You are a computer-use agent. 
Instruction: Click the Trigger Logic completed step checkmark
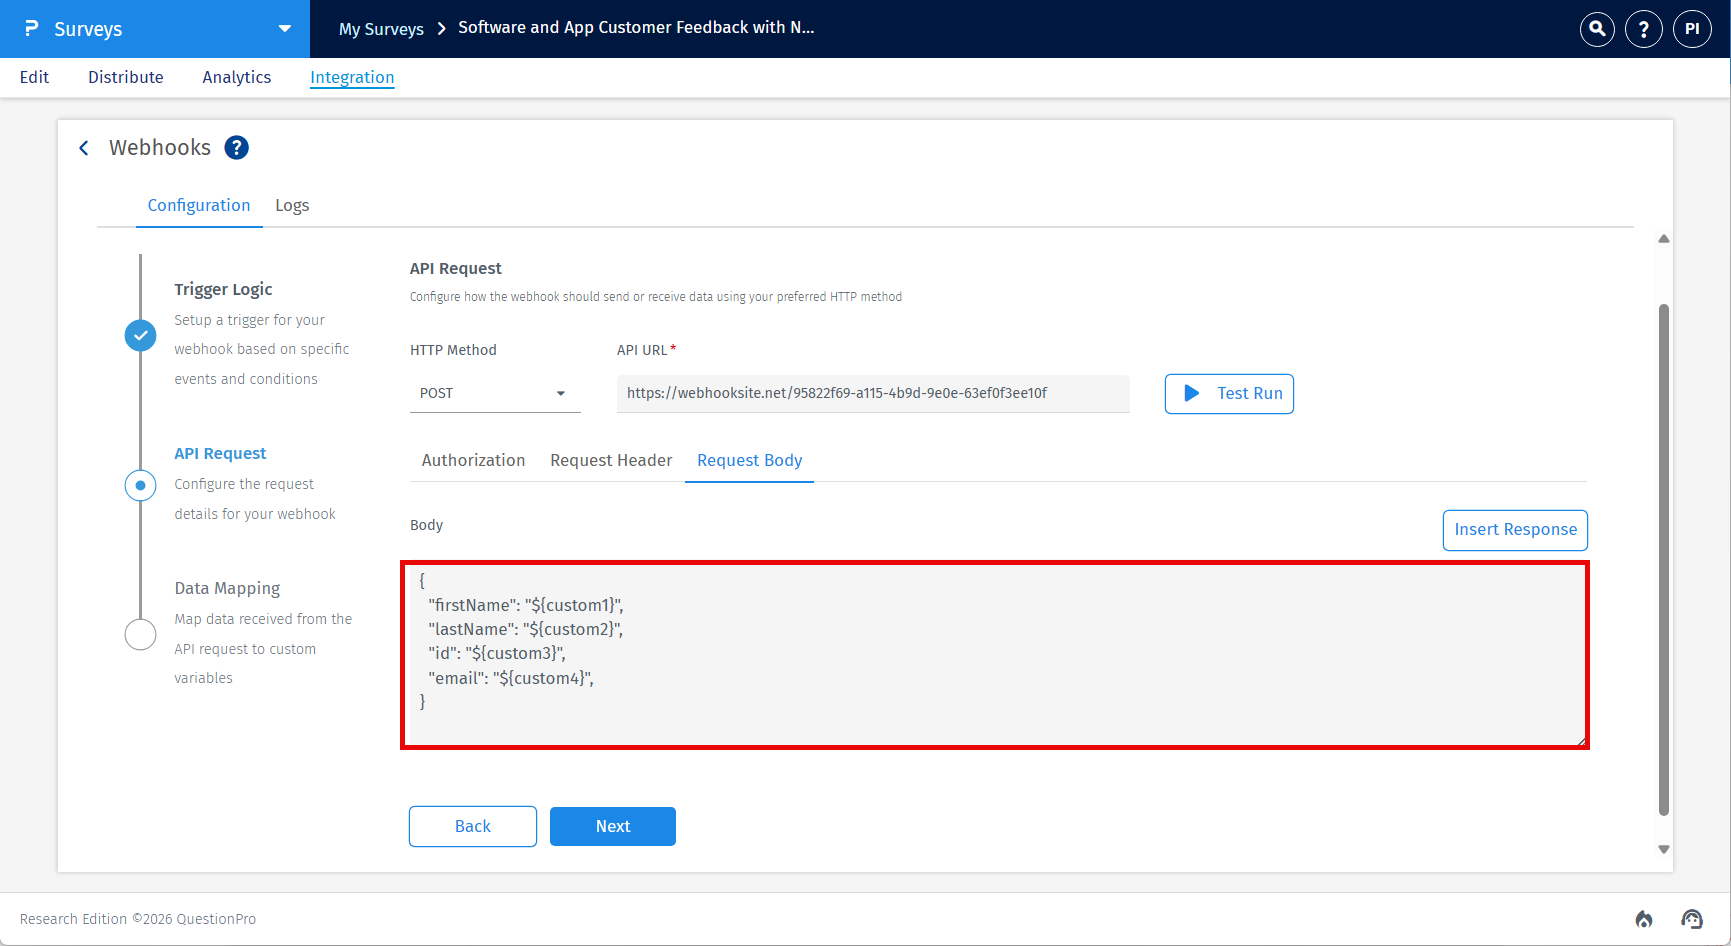click(x=140, y=335)
